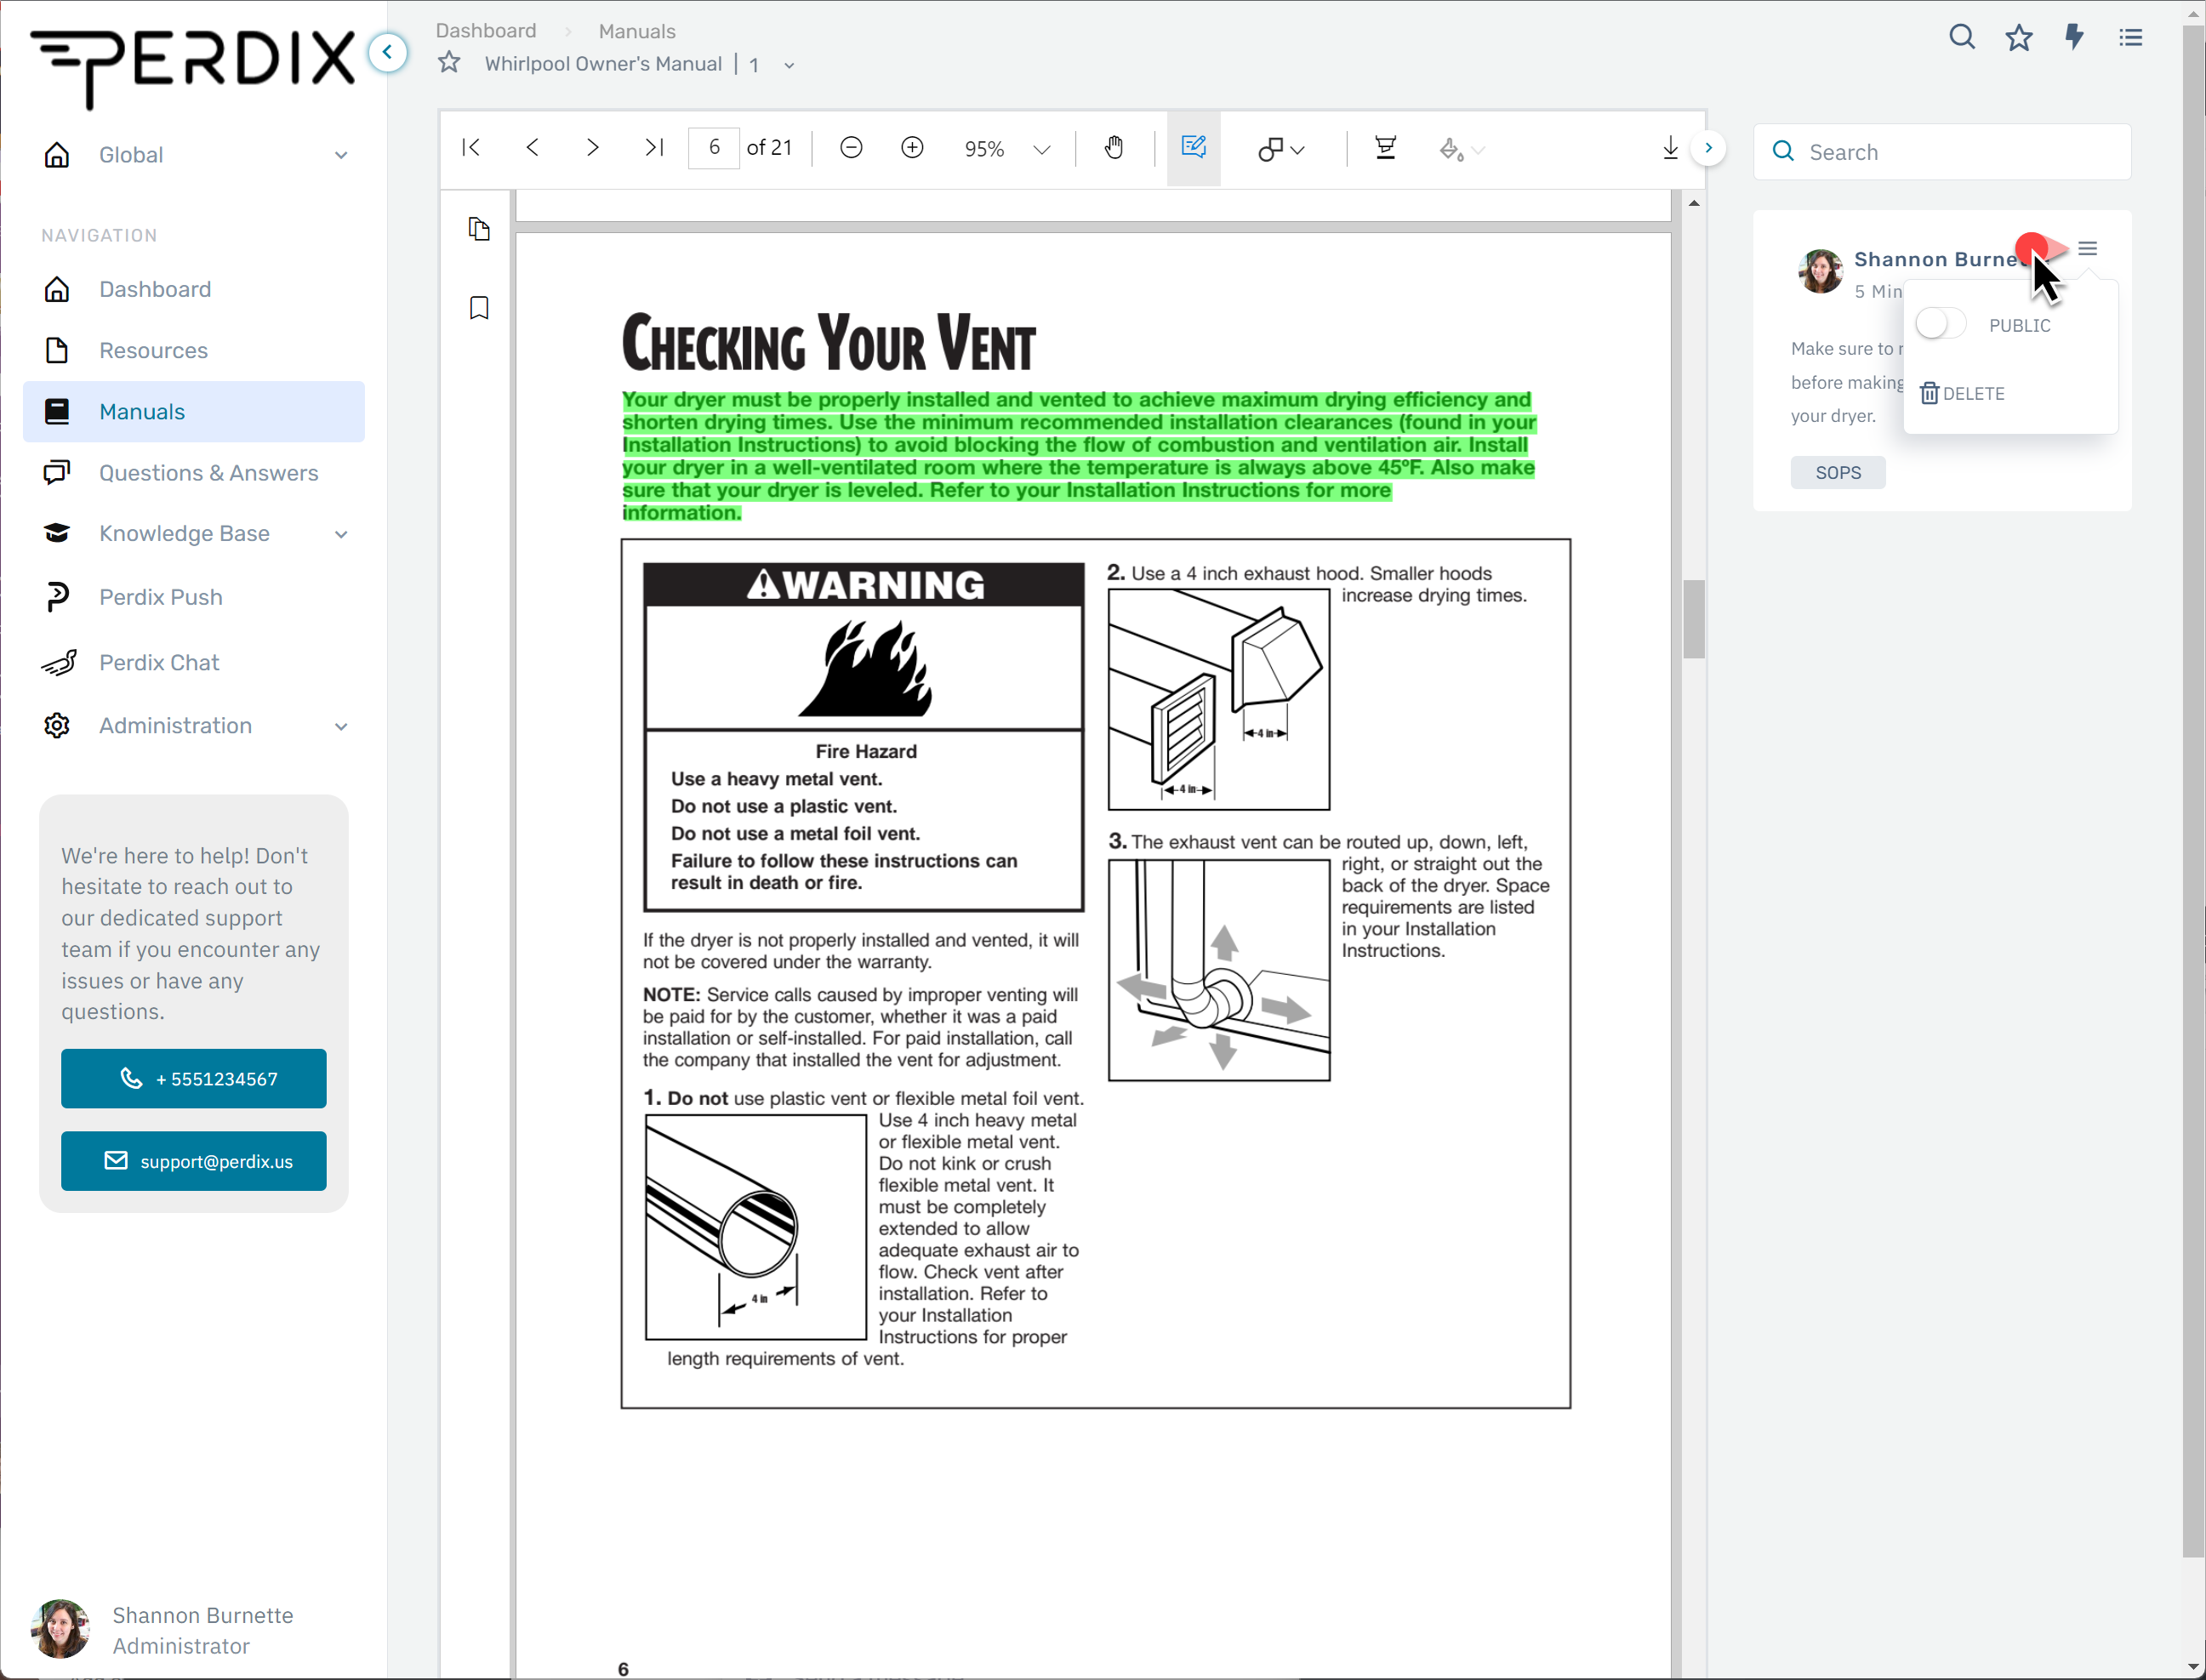Open favorites star in header
The height and width of the screenshot is (1680, 2206).
[x=2018, y=37]
